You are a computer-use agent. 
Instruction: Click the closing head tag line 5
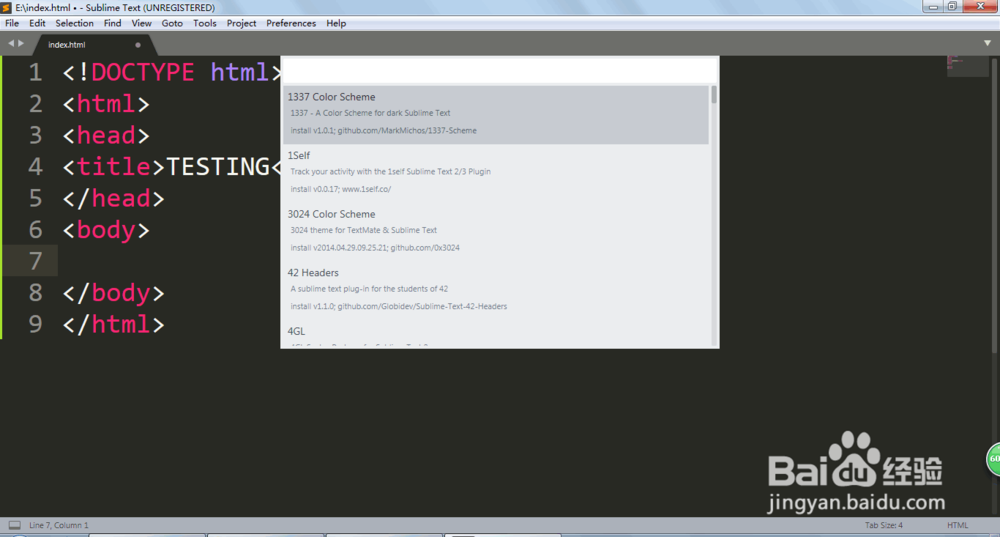(114, 198)
